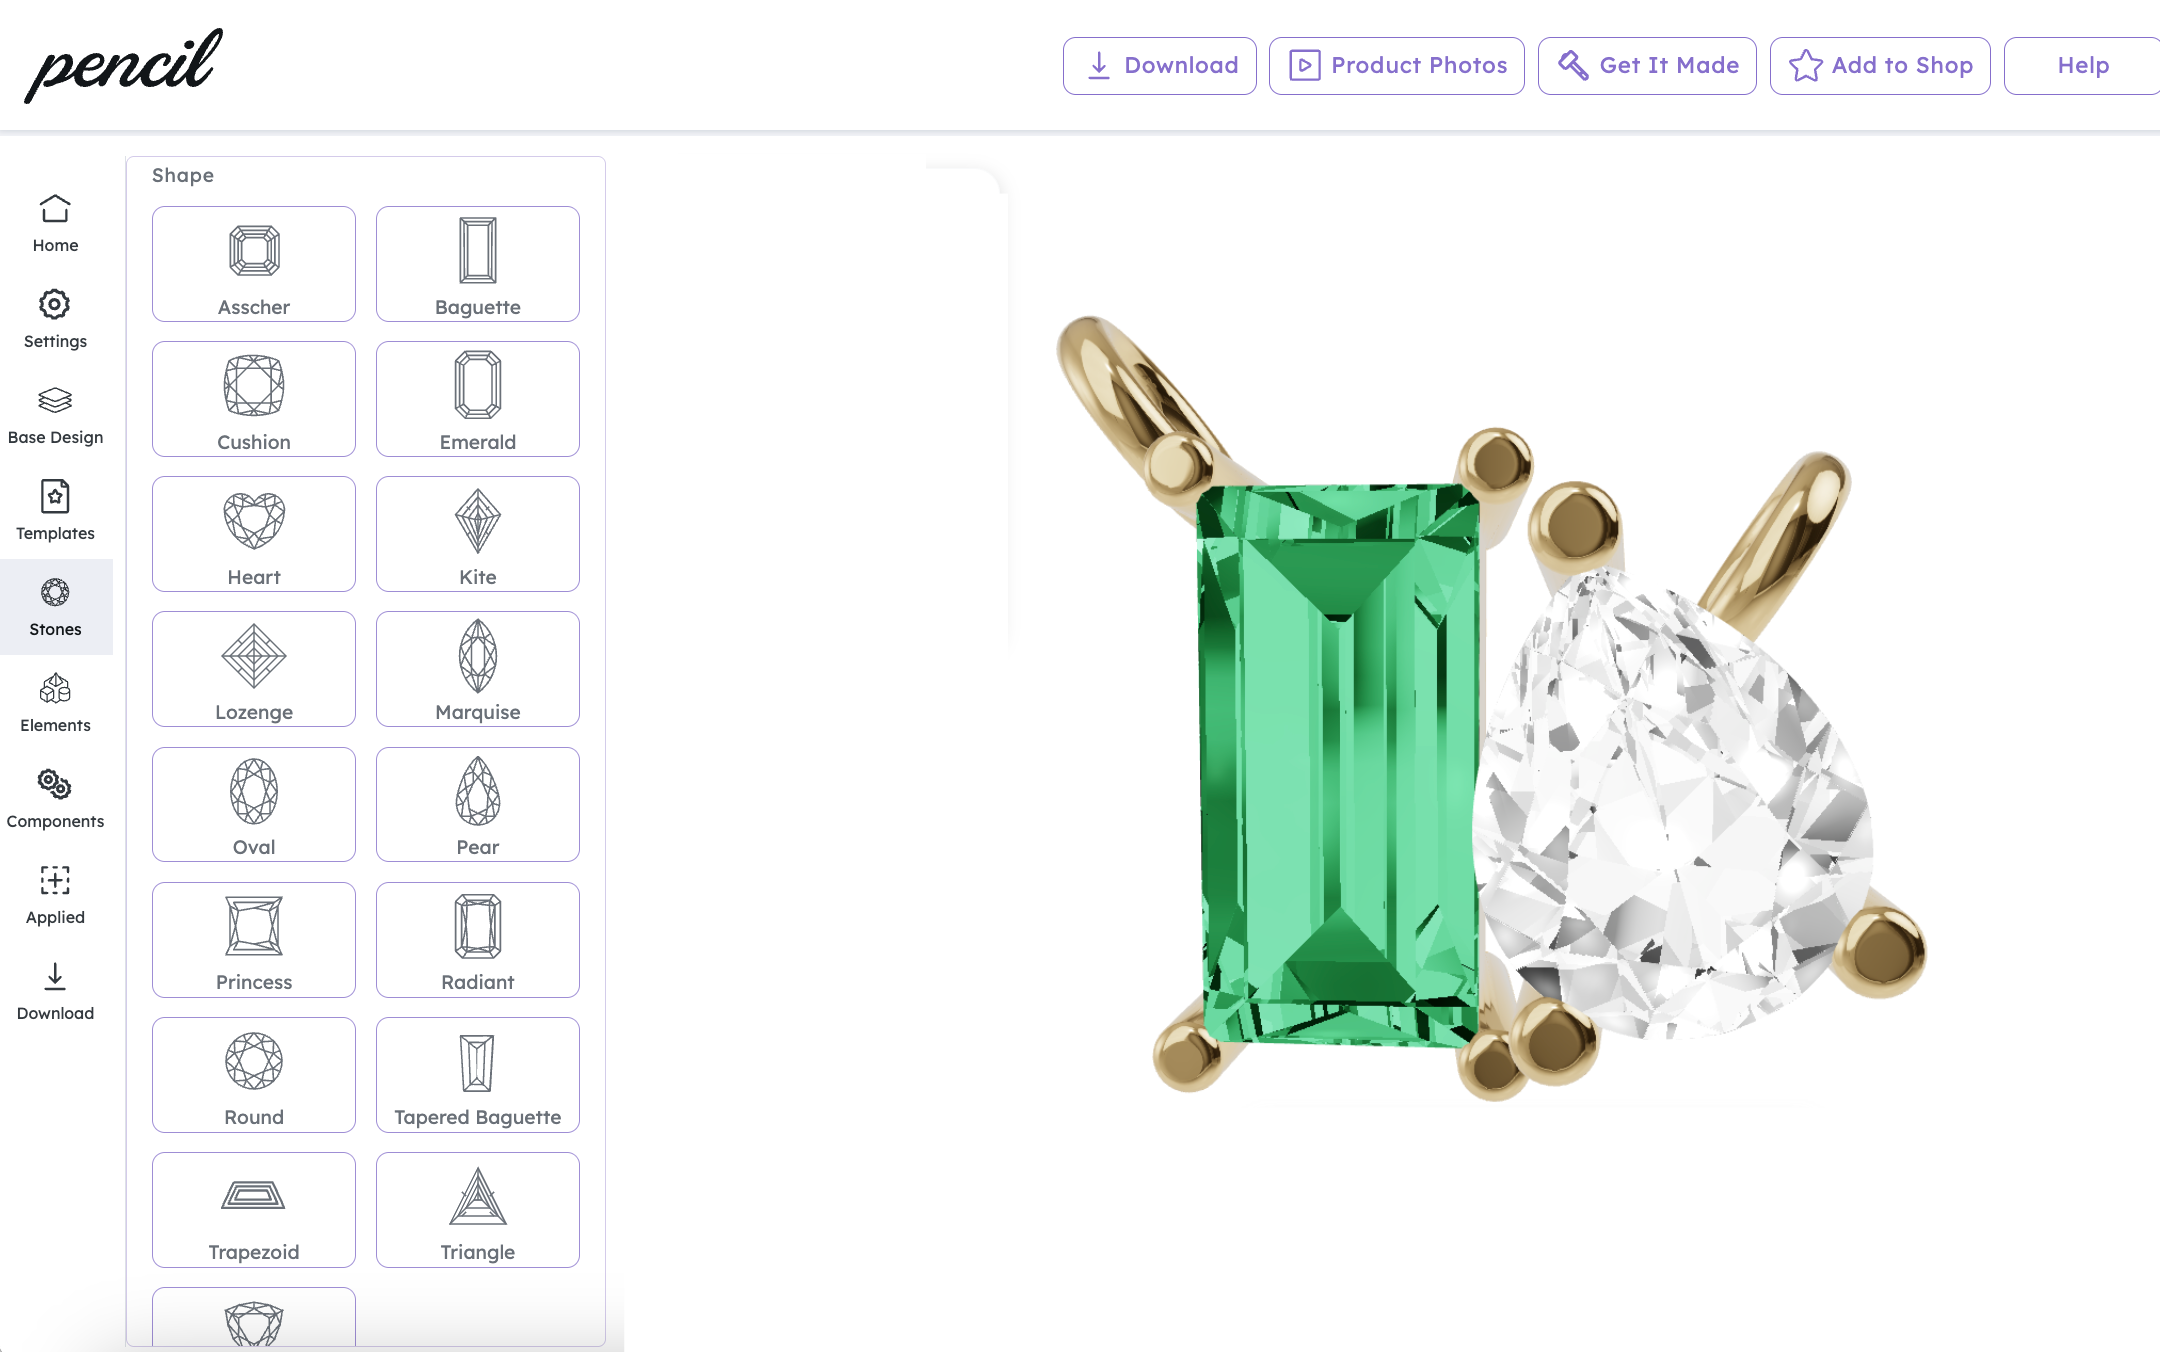Open the Components sidebar section
This screenshot has height=1352, width=2160.
pos(55,799)
